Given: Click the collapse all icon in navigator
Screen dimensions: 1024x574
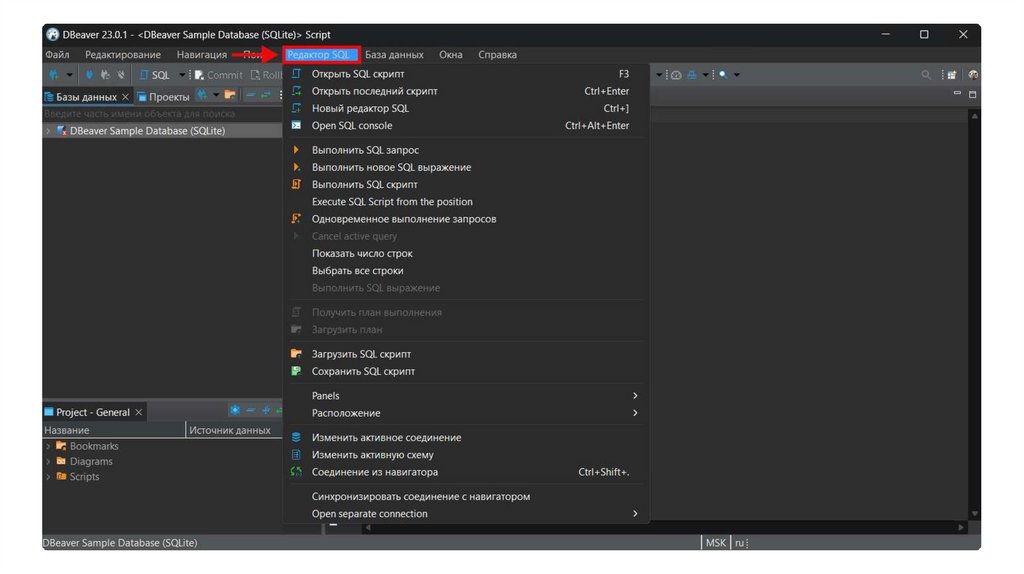Looking at the screenshot, I should pos(250,95).
